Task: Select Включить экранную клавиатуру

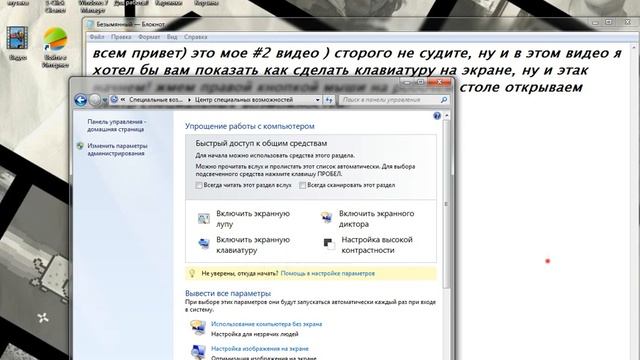Action: 253,244
